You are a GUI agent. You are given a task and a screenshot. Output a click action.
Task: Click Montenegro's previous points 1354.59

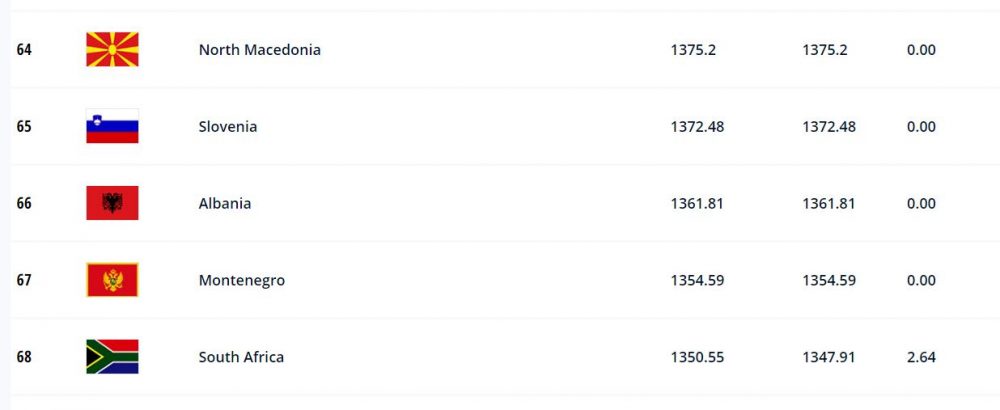[x=828, y=281]
